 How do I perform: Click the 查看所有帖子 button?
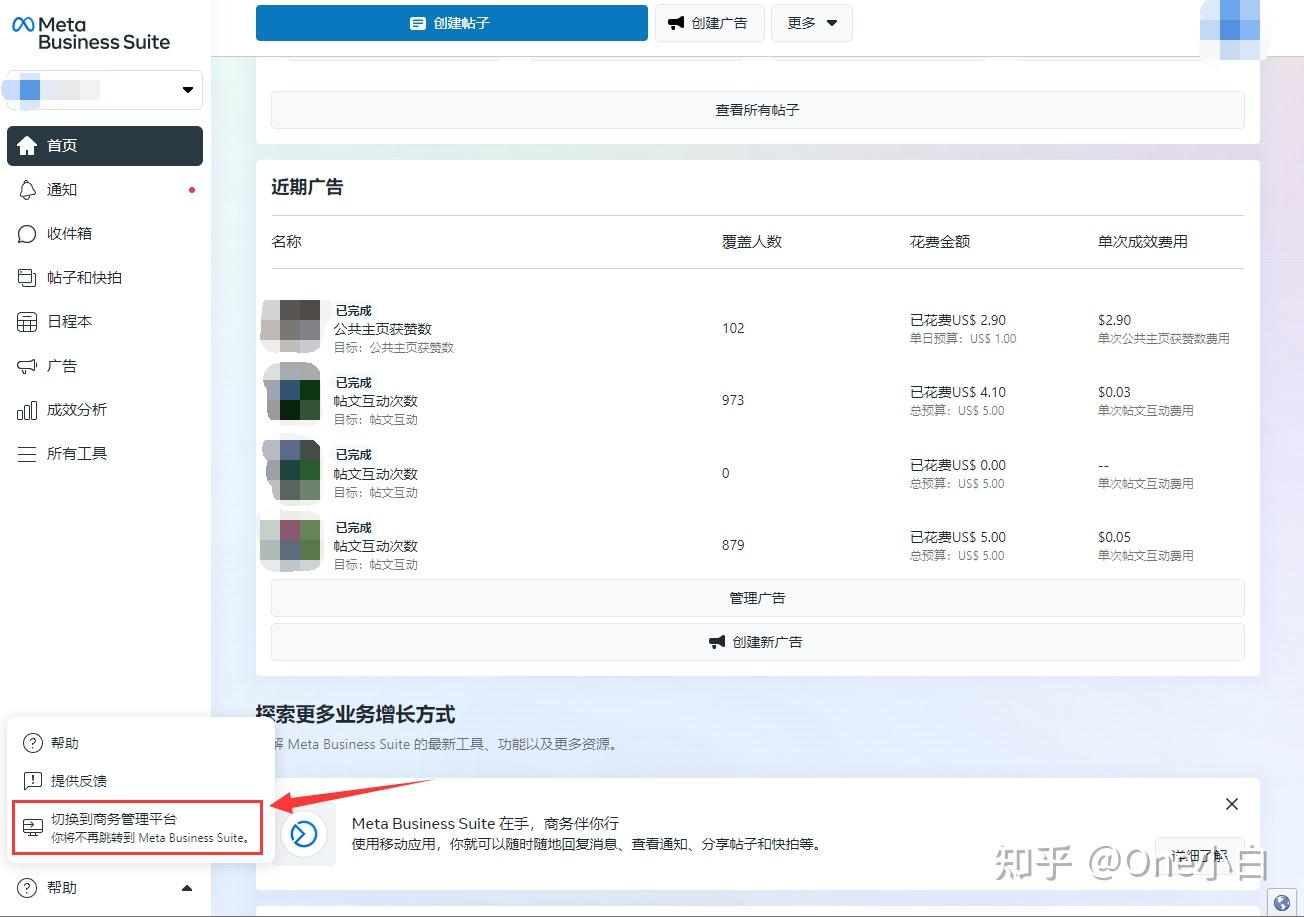click(x=758, y=110)
